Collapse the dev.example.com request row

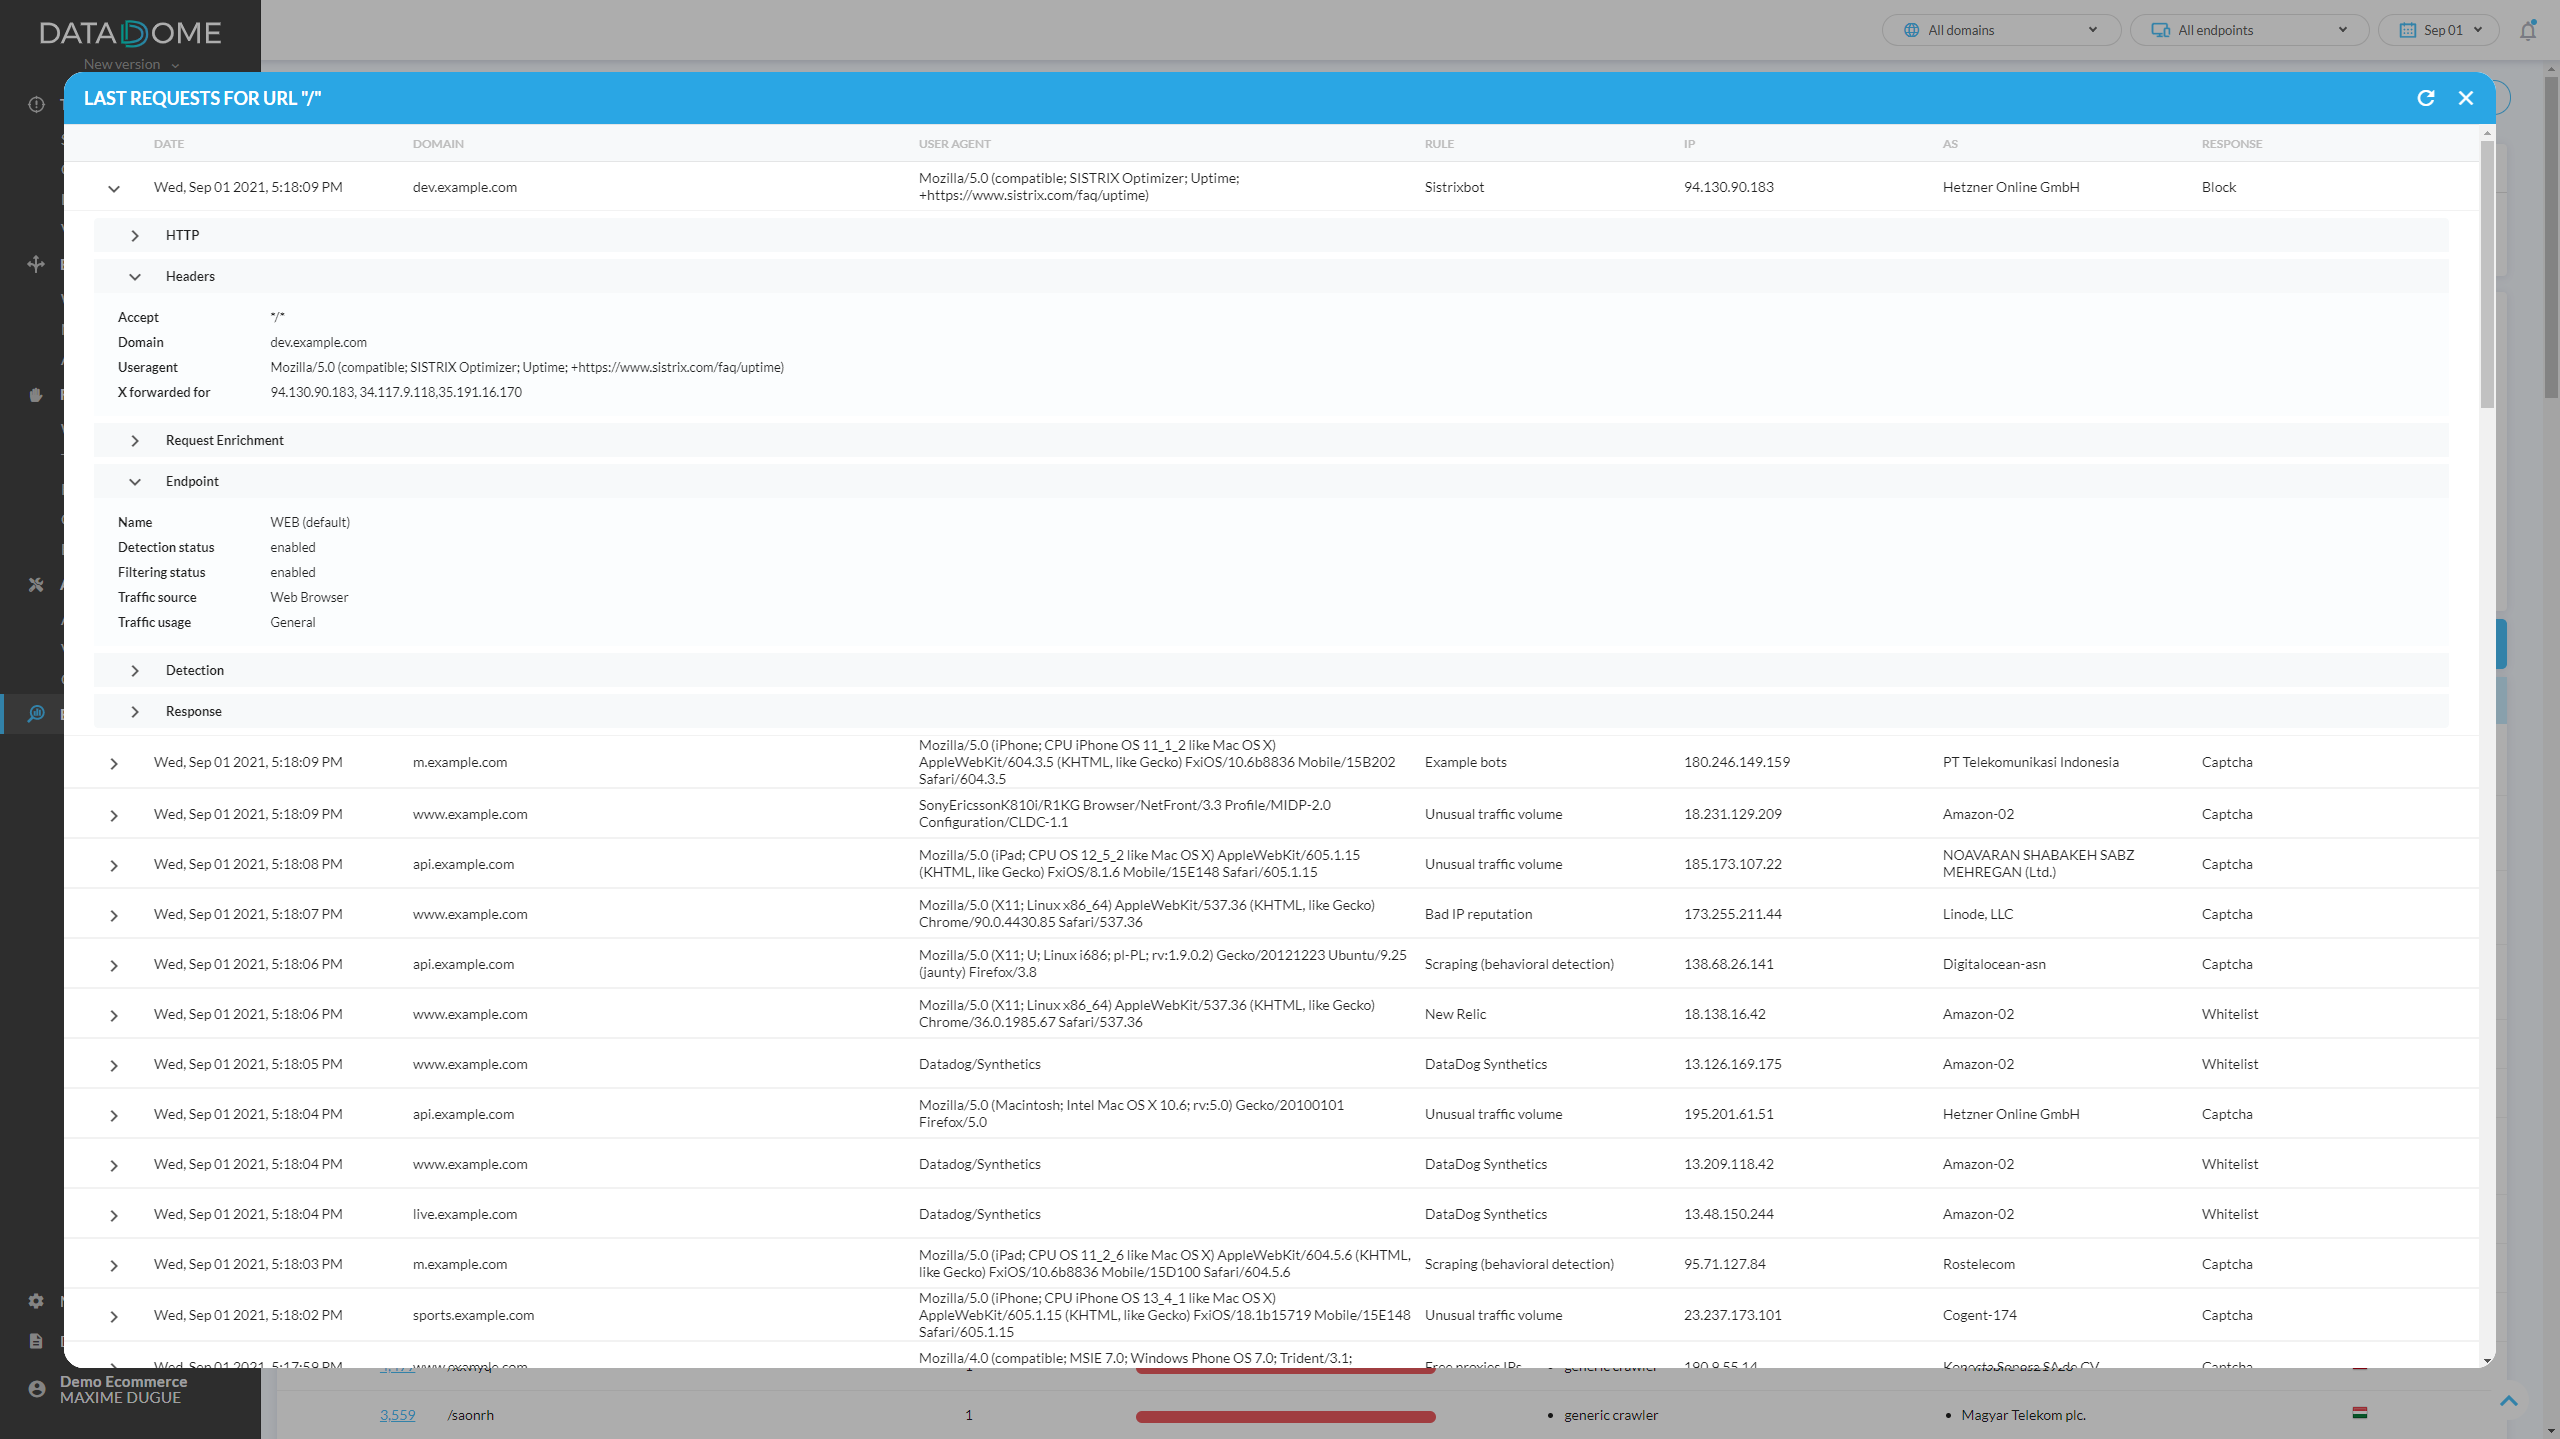pos(114,188)
